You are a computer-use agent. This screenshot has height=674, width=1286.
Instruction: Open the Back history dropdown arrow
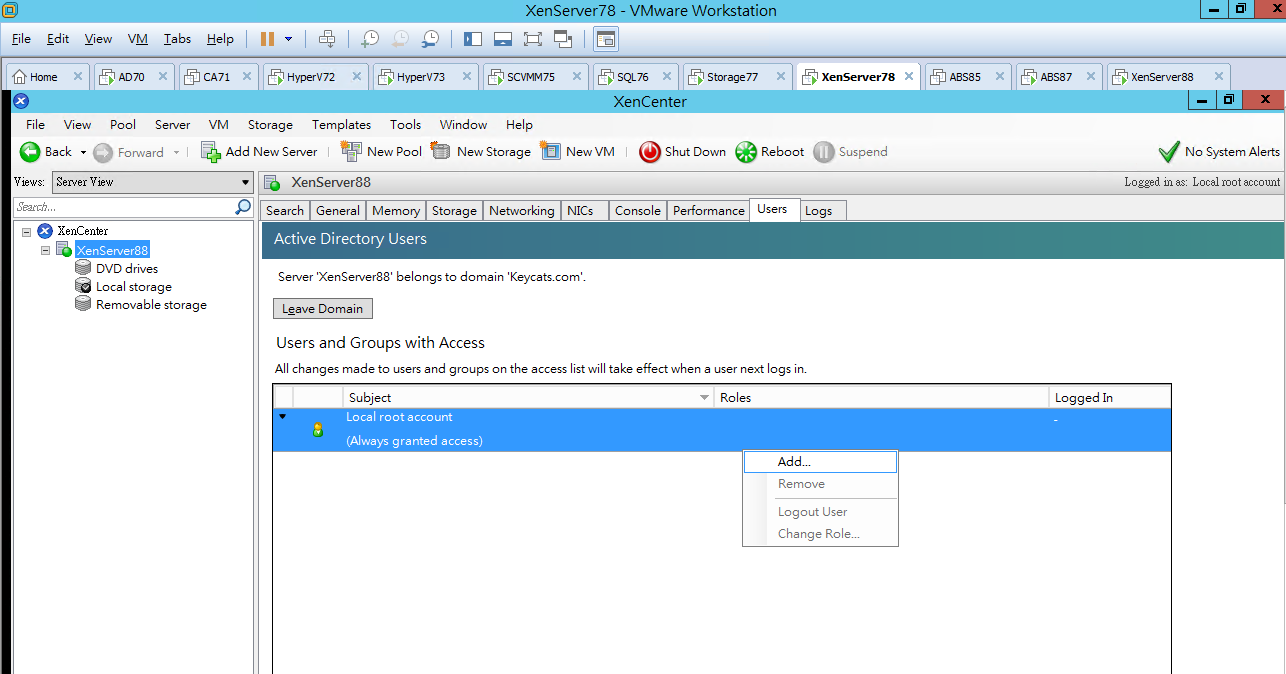[x=81, y=152]
